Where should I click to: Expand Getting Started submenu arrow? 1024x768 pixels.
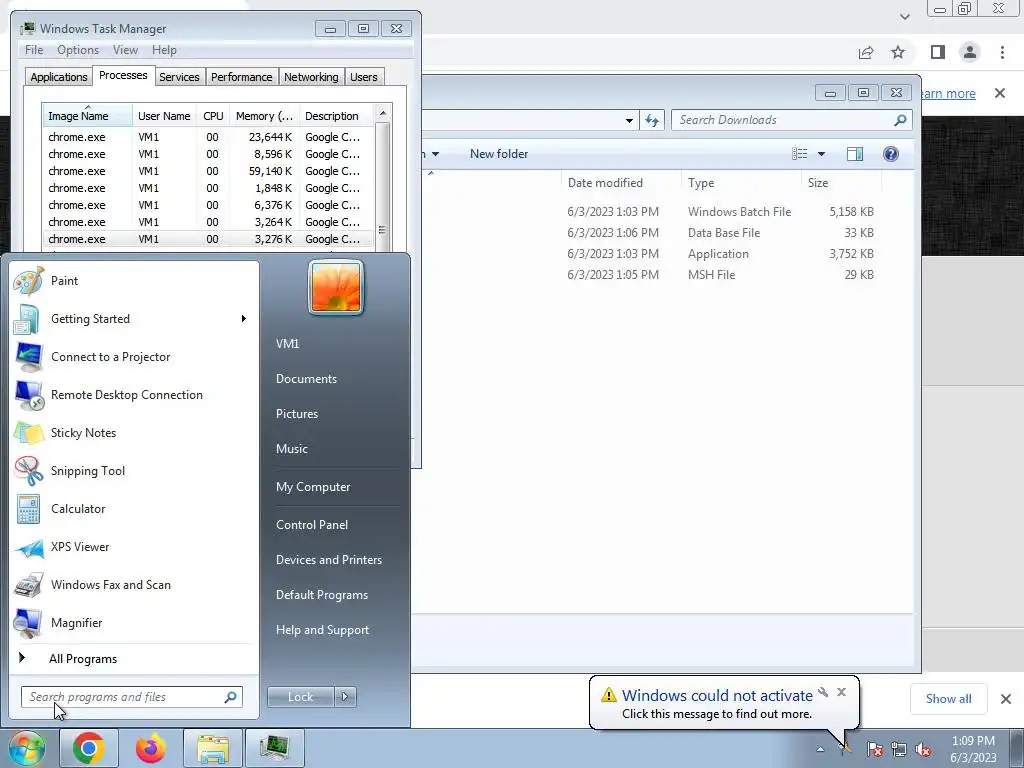click(244, 319)
